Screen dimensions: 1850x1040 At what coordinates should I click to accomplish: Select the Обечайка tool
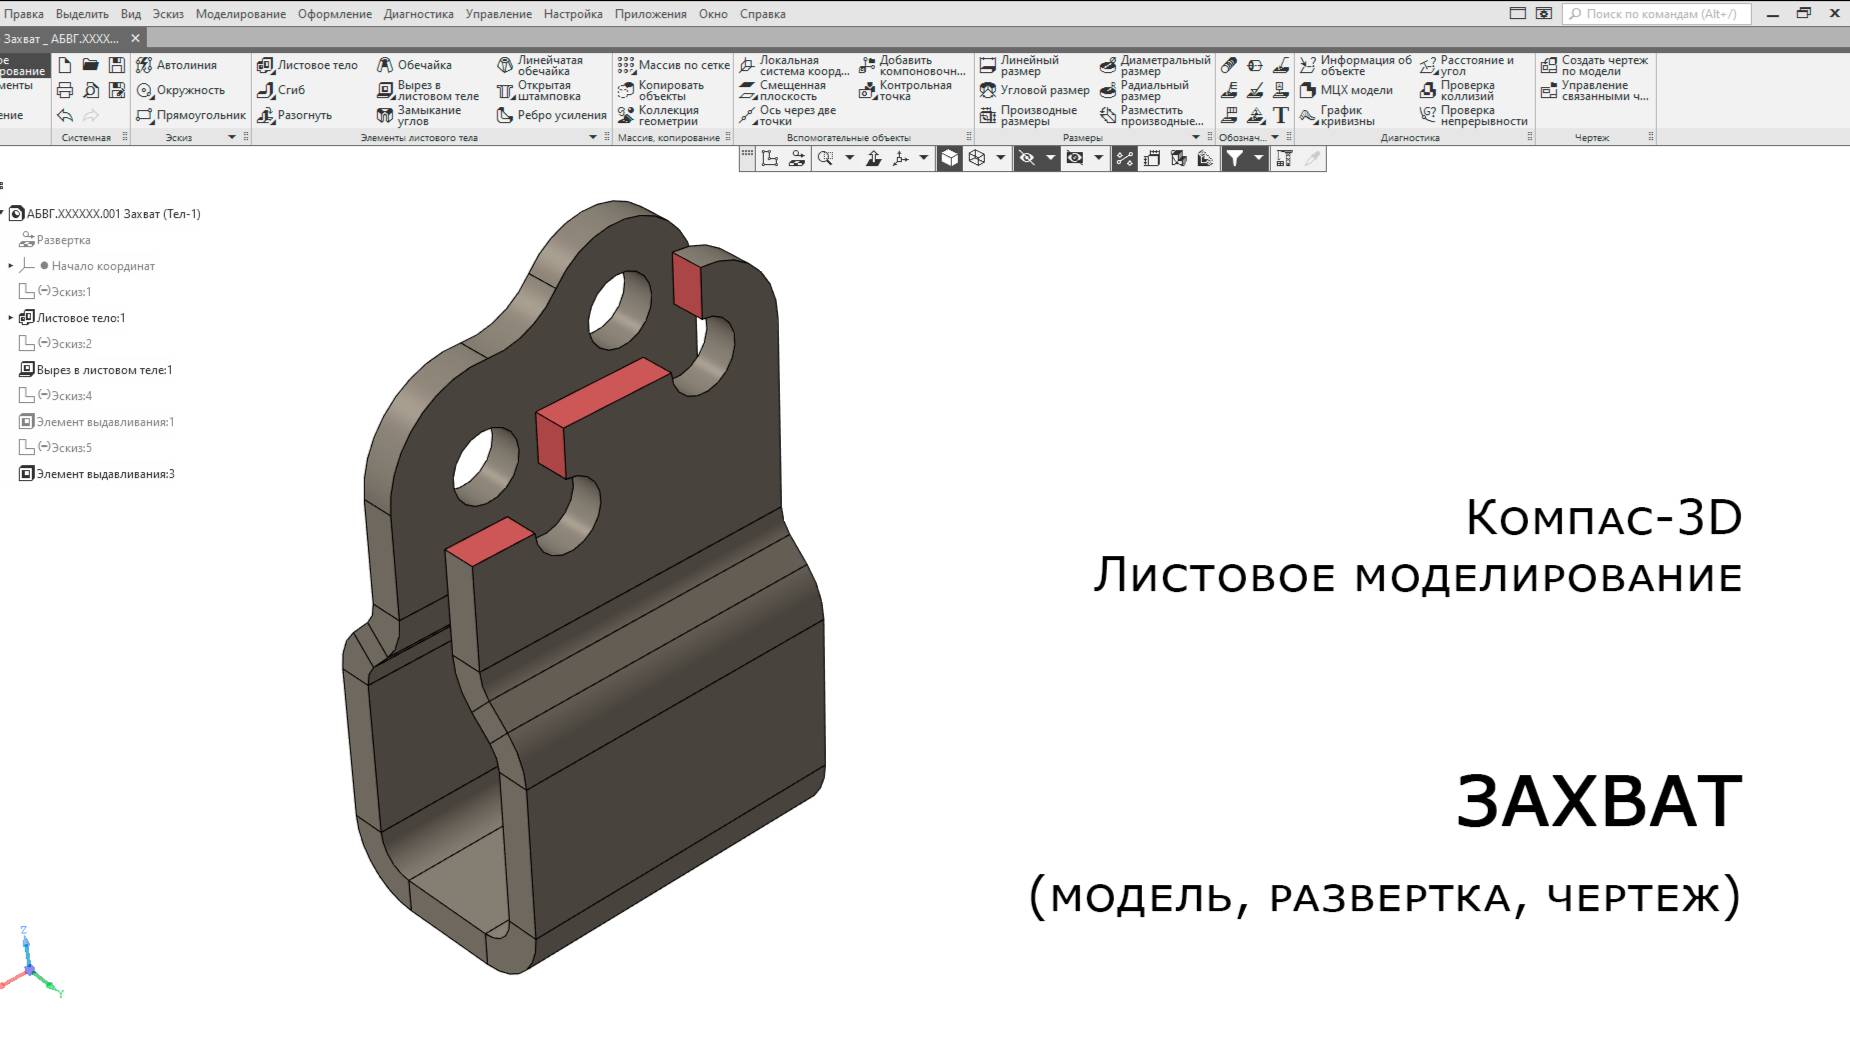pyautogui.click(x=384, y=64)
